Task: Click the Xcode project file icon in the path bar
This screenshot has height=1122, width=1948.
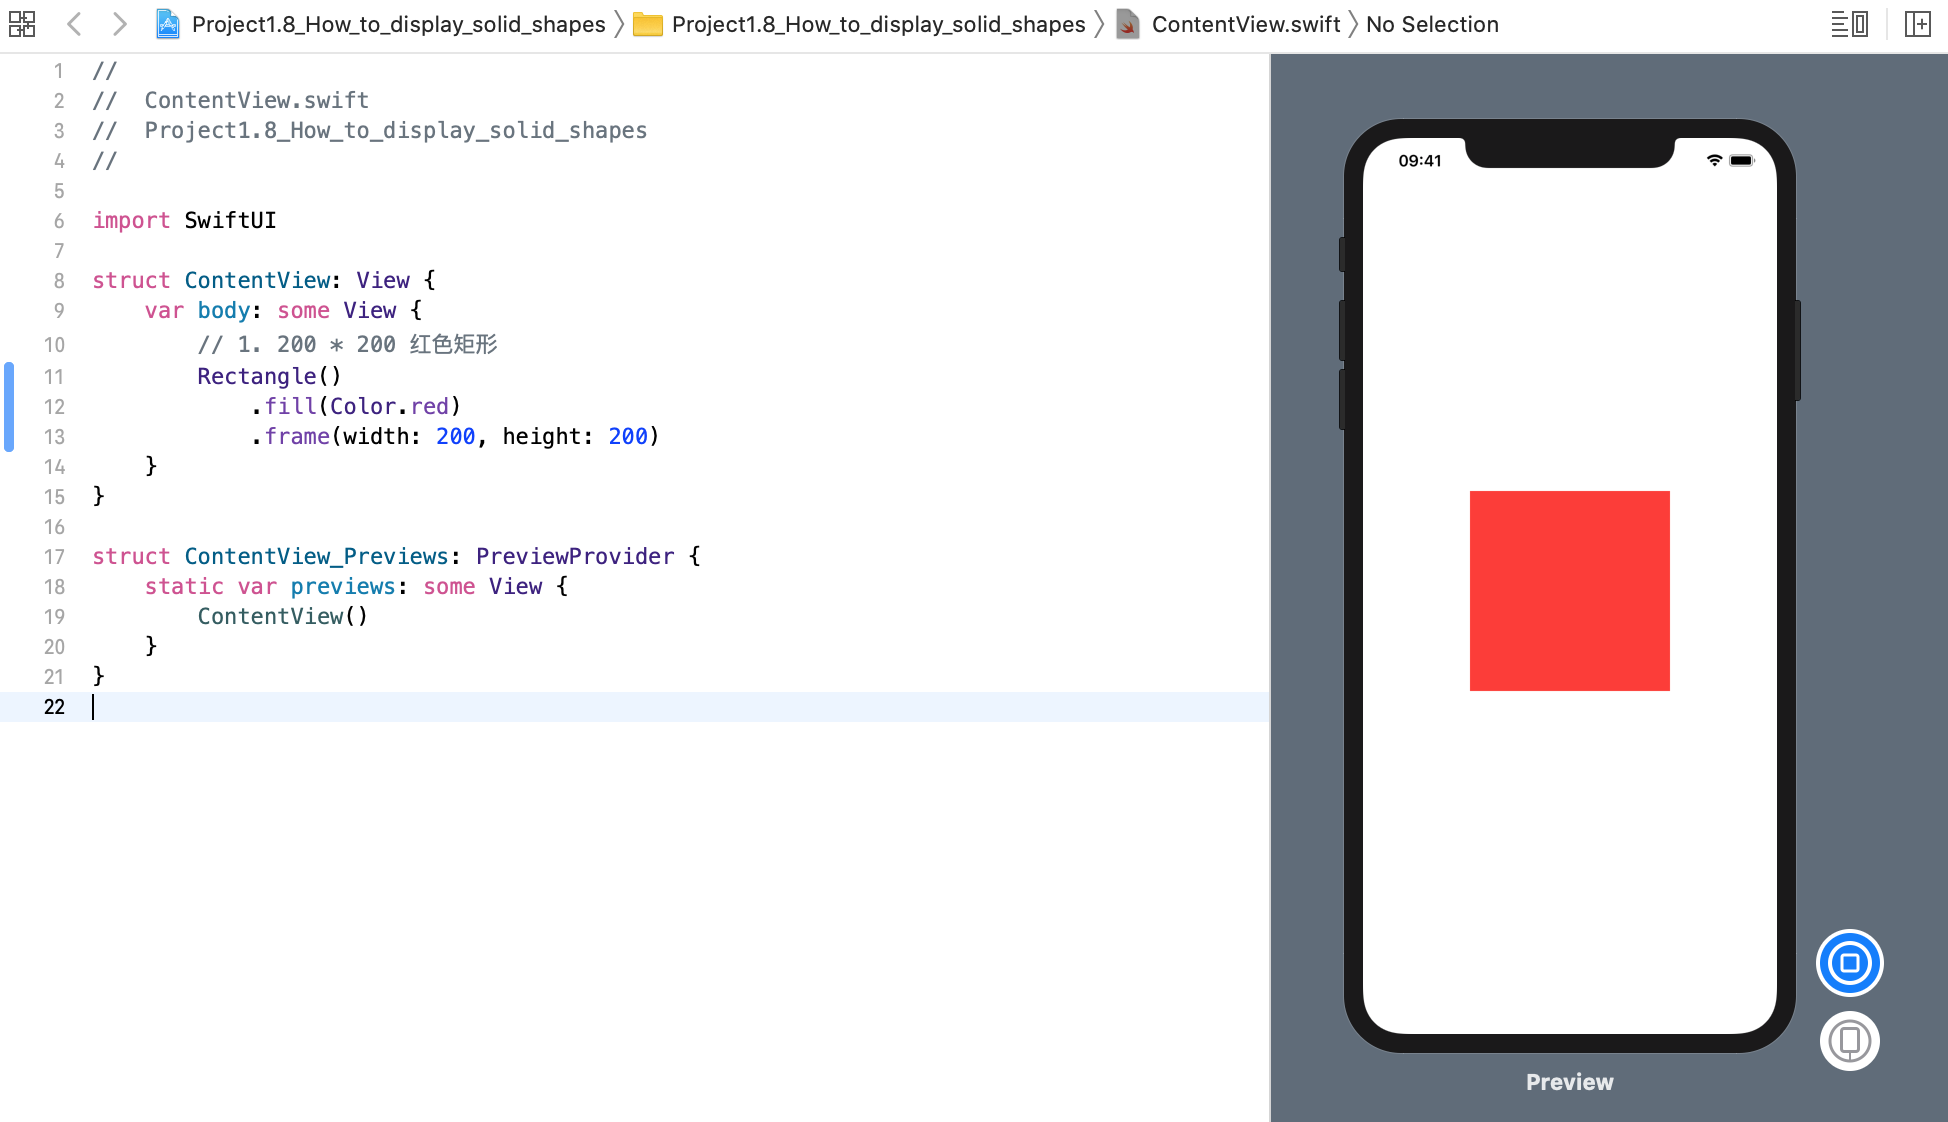Action: (x=168, y=24)
